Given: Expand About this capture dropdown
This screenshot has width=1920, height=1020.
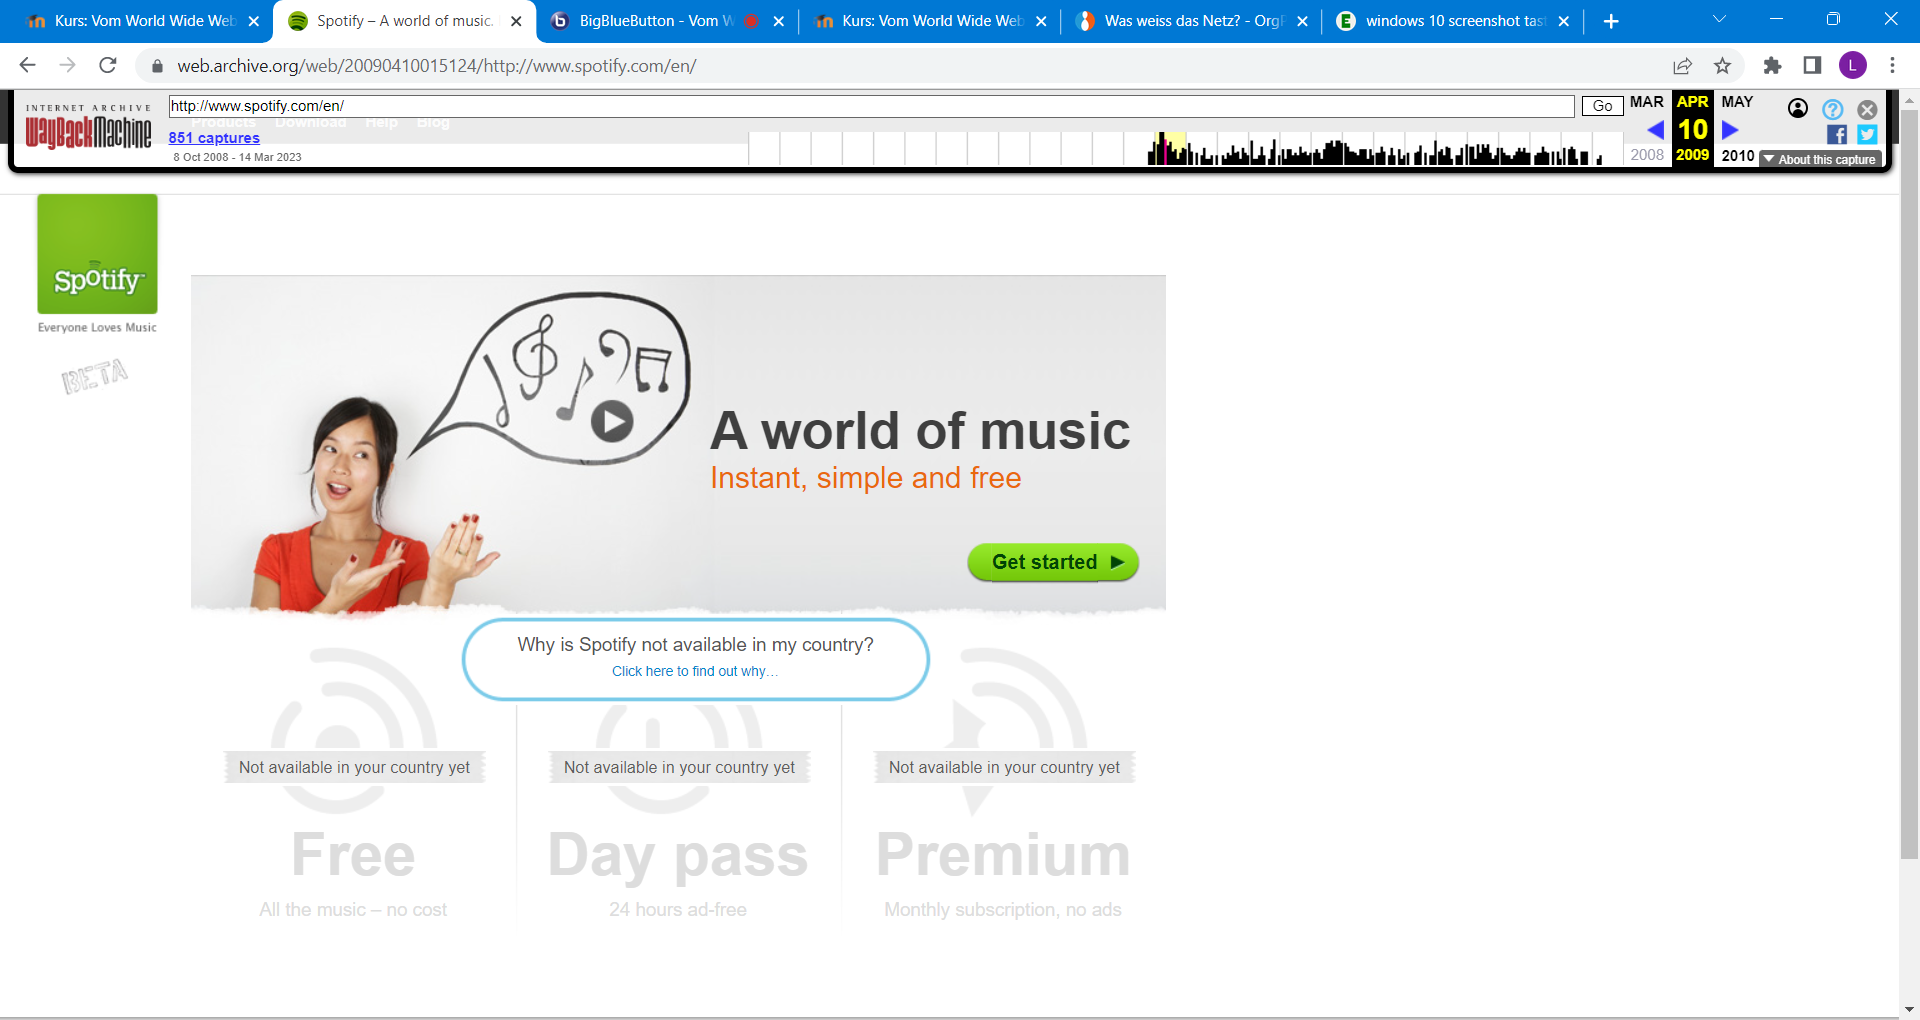Looking at the screenshot, I should 1820,159.
